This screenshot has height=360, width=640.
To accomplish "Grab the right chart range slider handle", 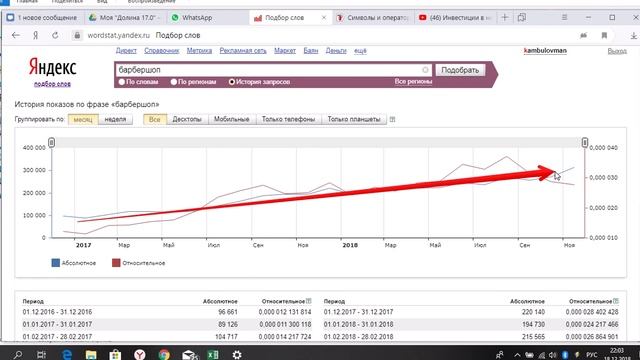I will pos(585,142).
